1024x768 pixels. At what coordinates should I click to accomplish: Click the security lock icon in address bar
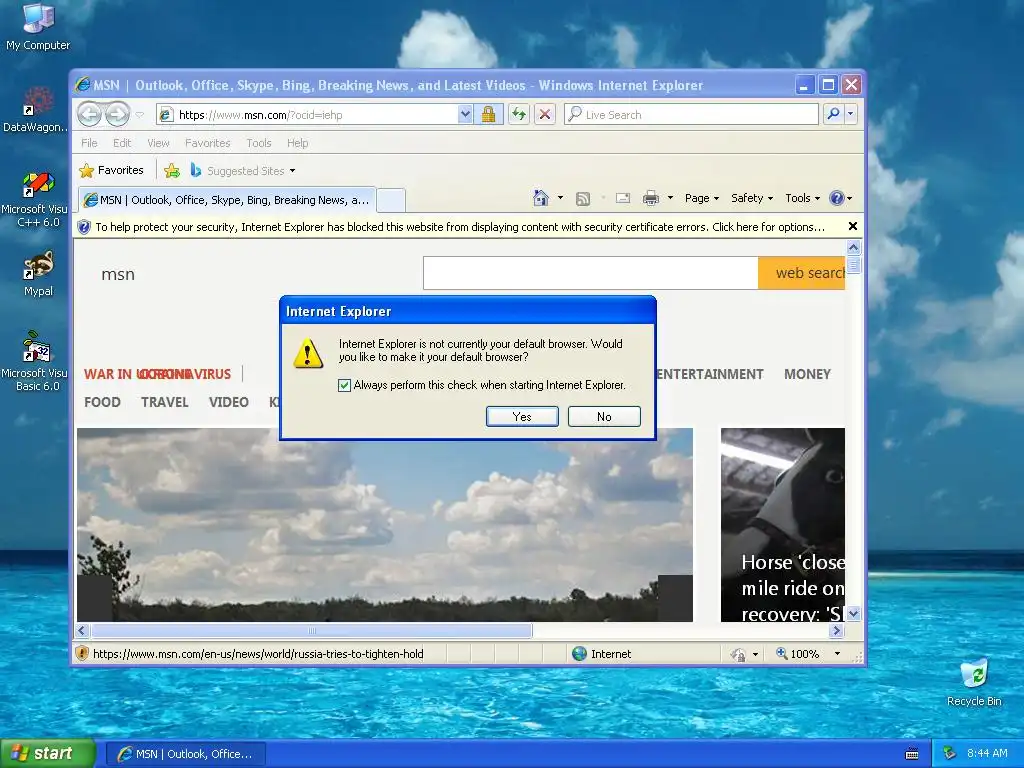tap(488, 114)
